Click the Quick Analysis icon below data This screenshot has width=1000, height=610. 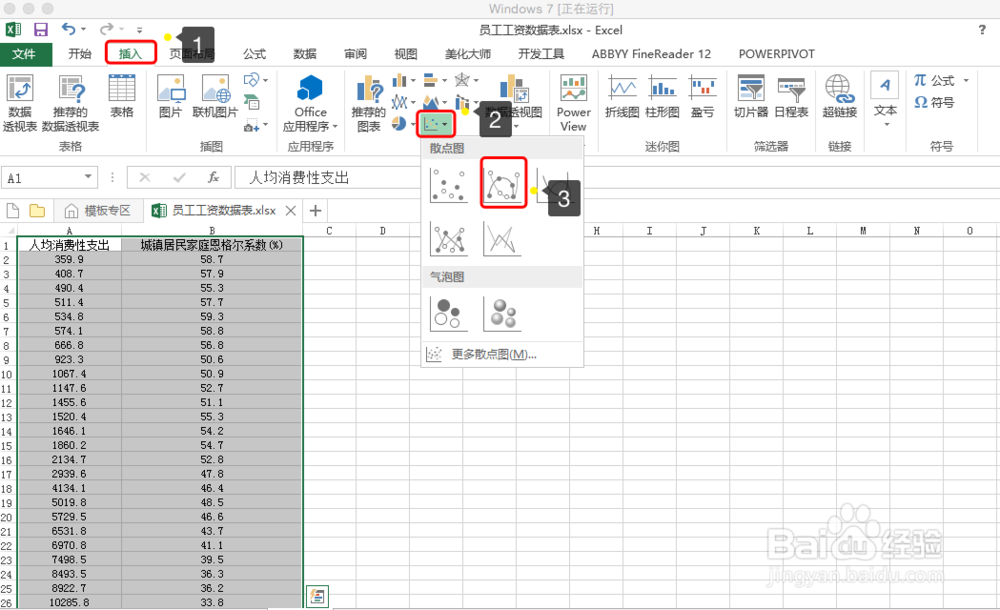317,596
